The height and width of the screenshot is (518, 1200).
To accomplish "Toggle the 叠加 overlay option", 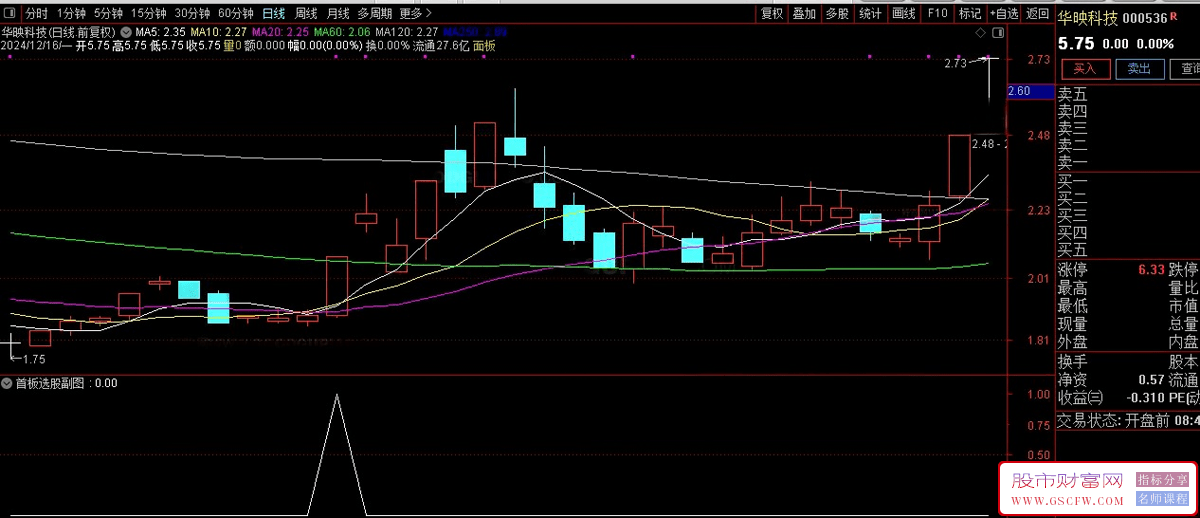I will pos(804,14).
